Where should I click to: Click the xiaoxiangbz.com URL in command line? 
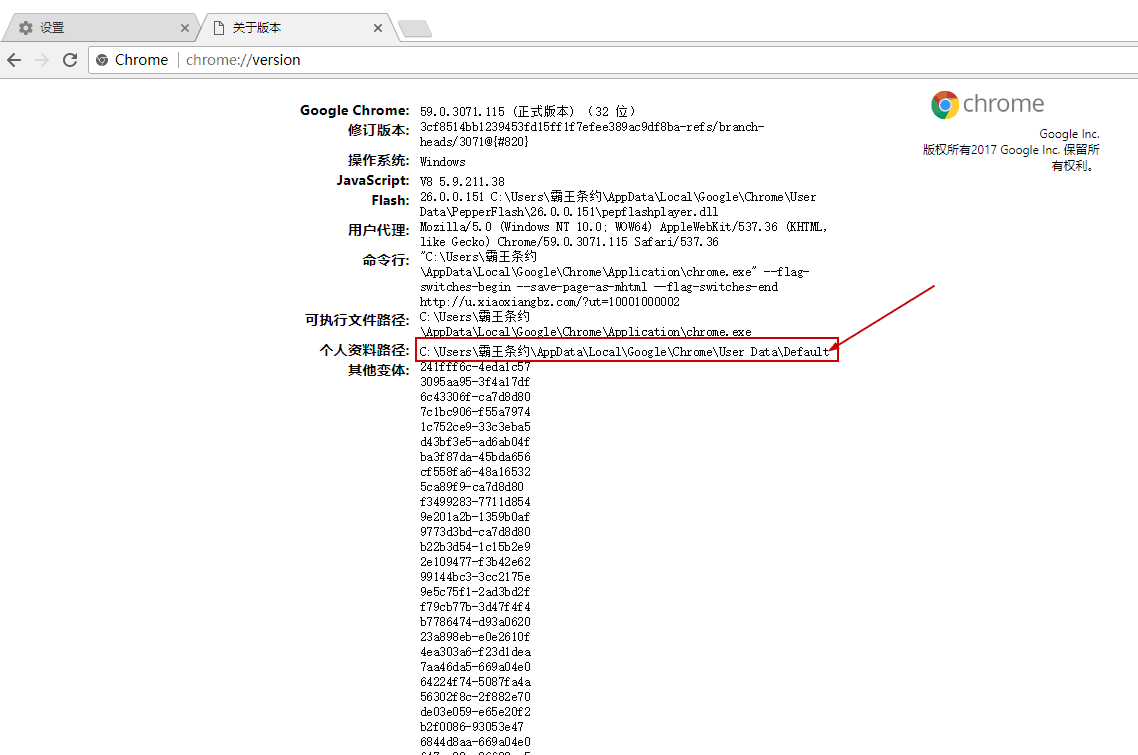(549, 302)
